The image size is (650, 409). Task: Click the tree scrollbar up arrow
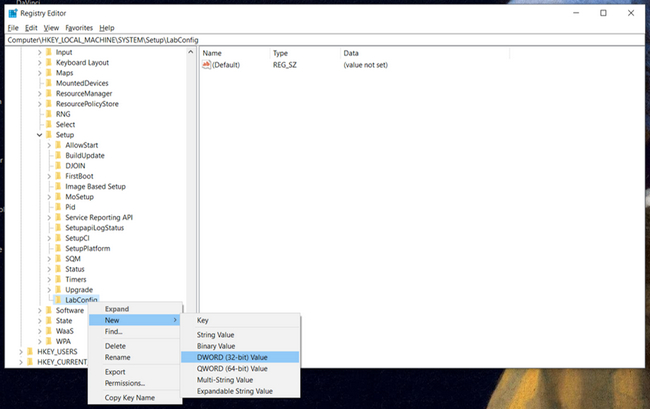point(191,52)
